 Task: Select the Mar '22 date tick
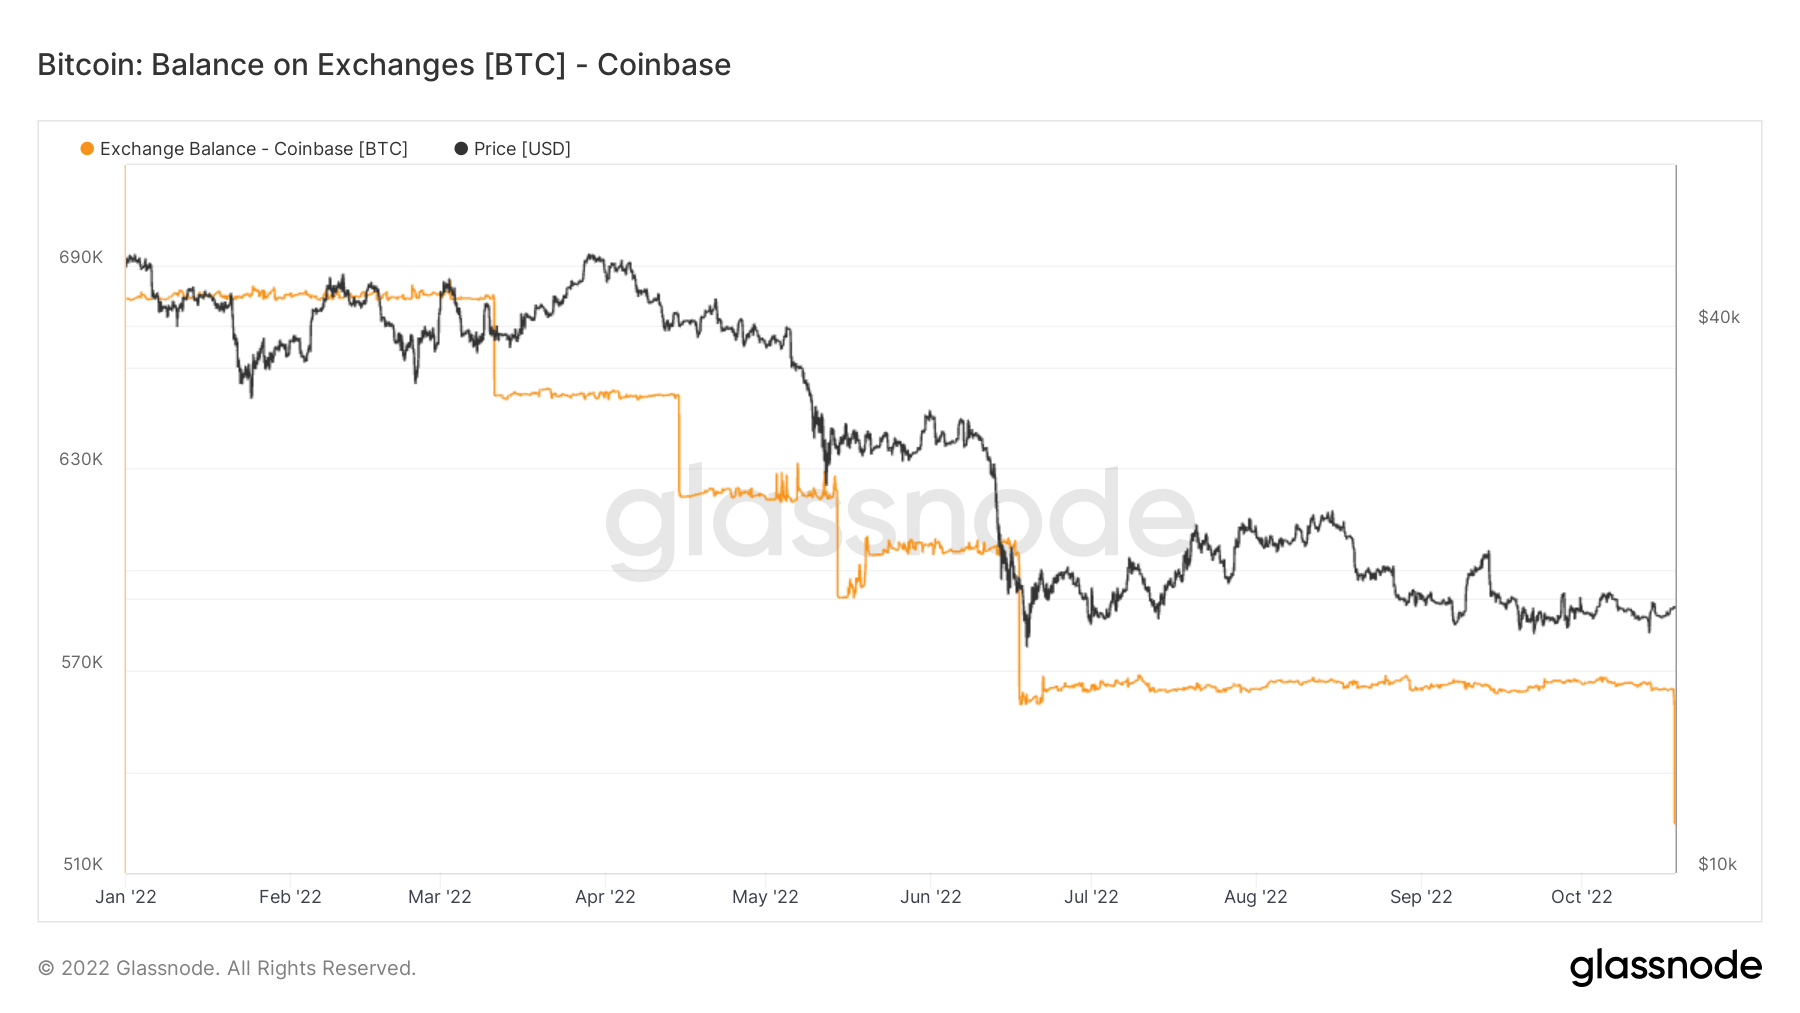coord(440,897)
